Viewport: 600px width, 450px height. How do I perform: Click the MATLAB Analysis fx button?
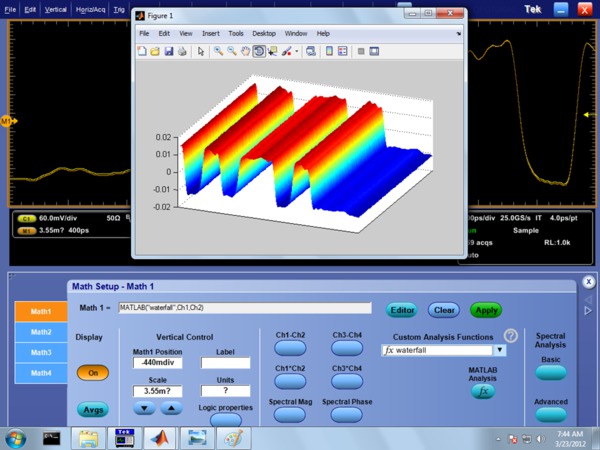(x=483, y=392)
